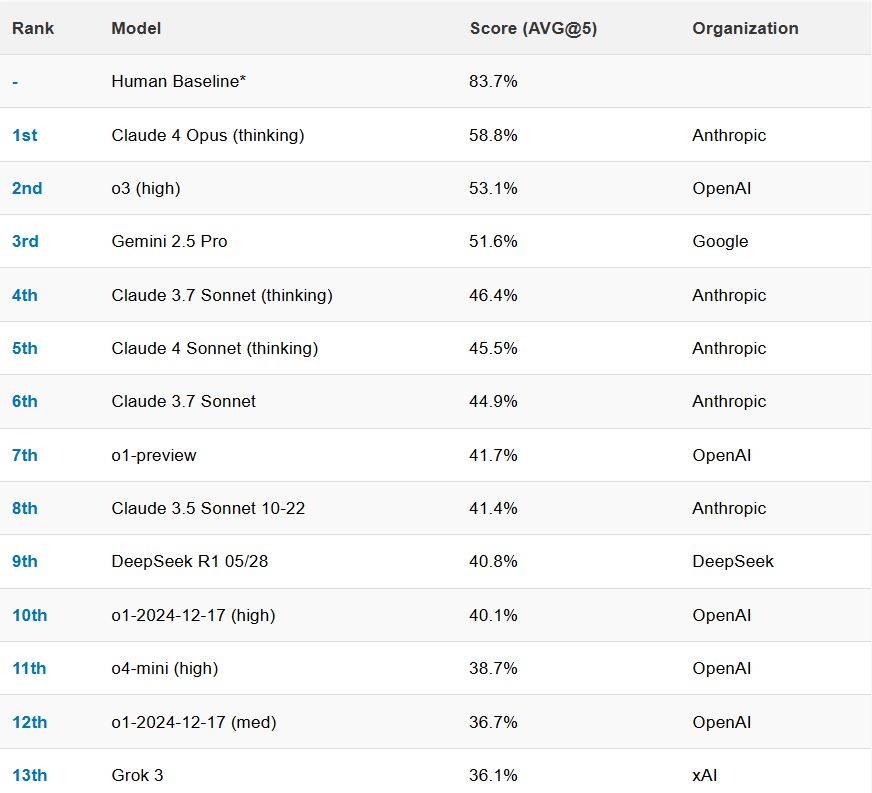Click the Rank column header
872x793 pixels.
pyautogui.click(x=33, y=28)
